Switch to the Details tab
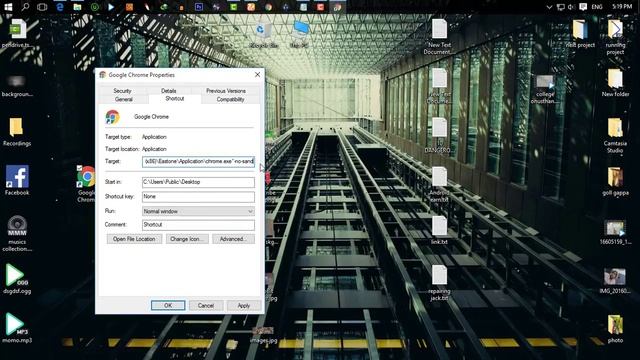Viewport: 640px width, 360px height. tap(169, 91)
